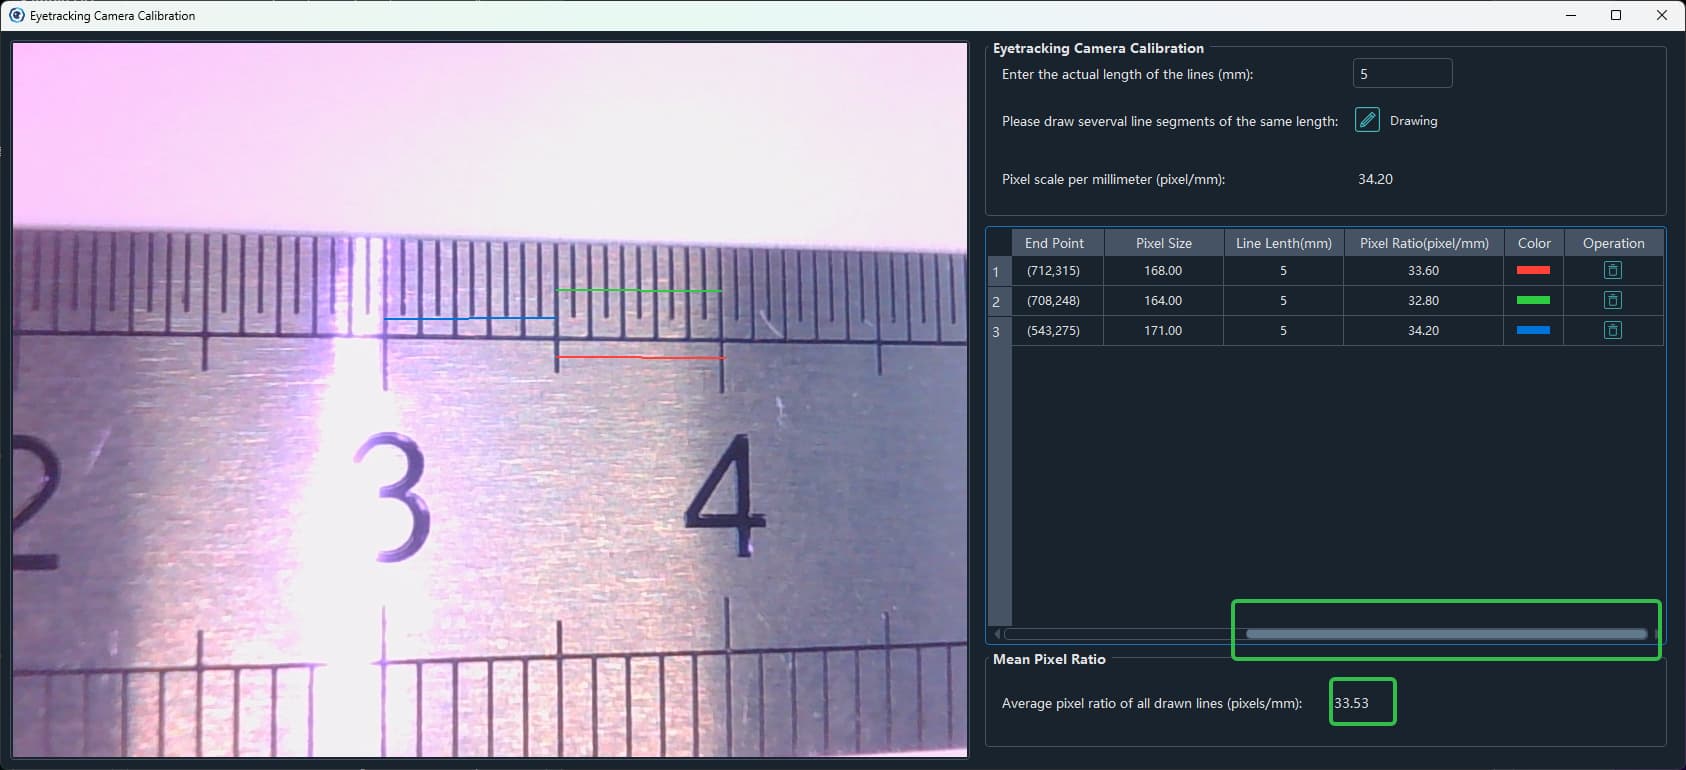Delete the green line in row 2
This screenshot has height=770, width=1686.
(1613, 300)
